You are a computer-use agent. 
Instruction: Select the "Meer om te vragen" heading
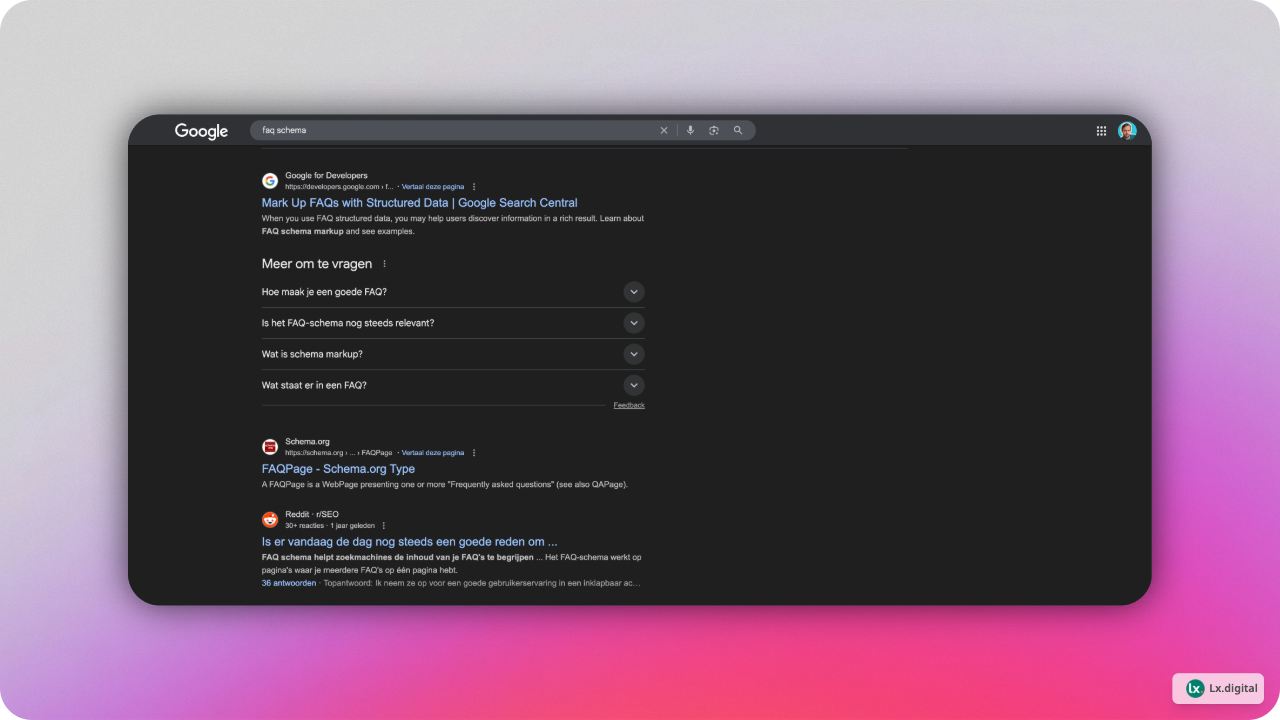pos(317,264)
